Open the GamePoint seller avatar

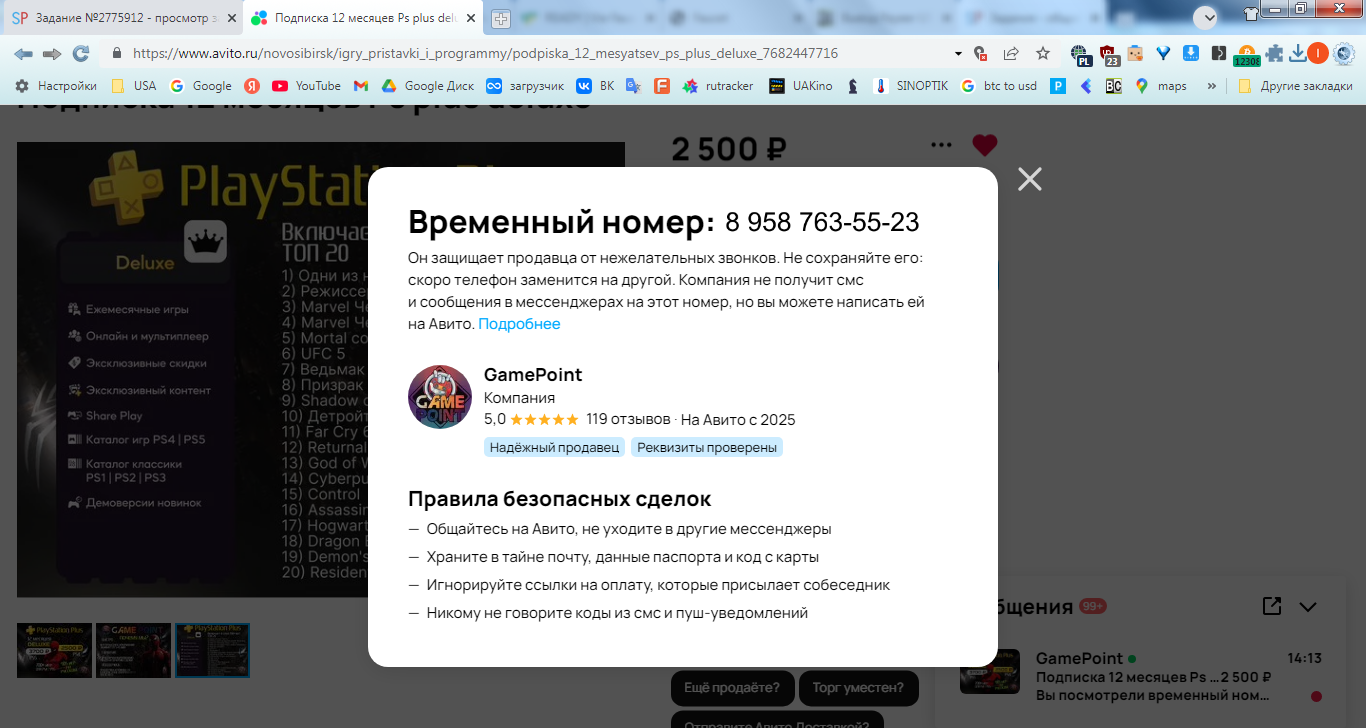440,397
